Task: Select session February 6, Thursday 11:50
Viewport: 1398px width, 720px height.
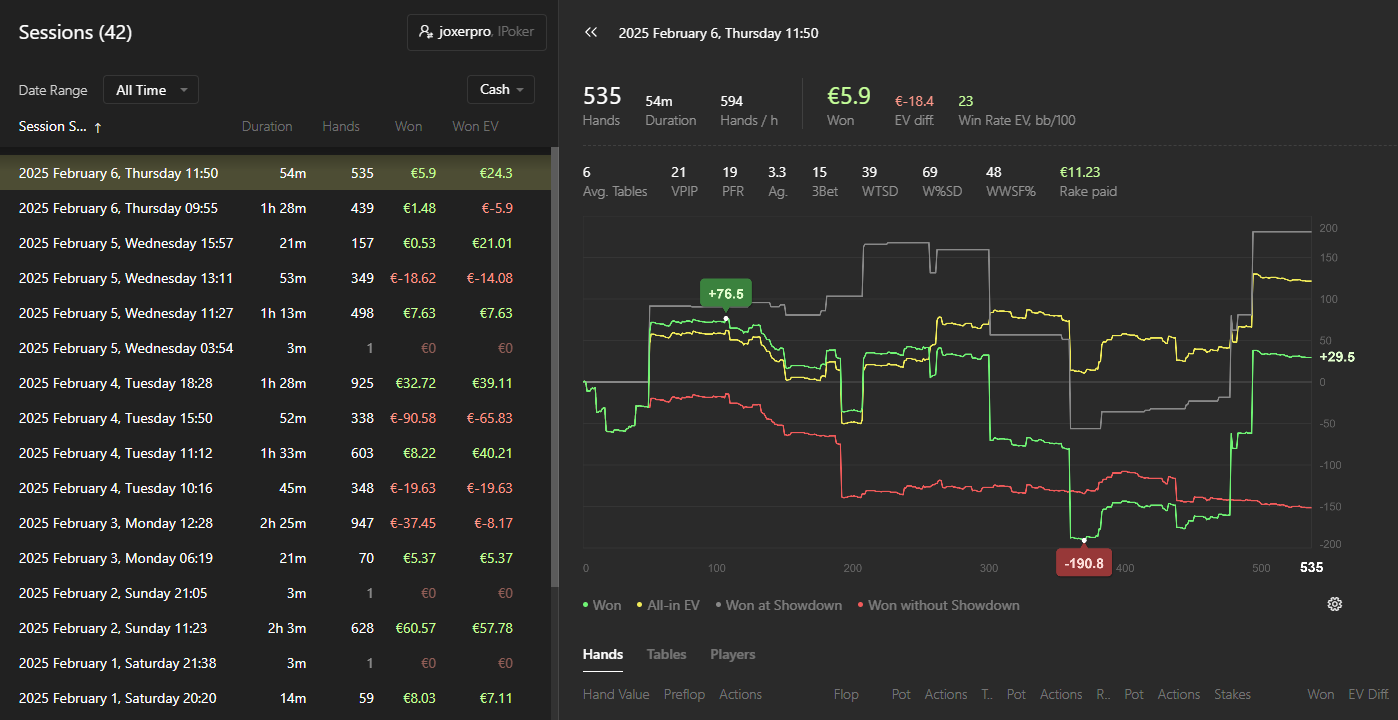Action: tap(275, 173)
